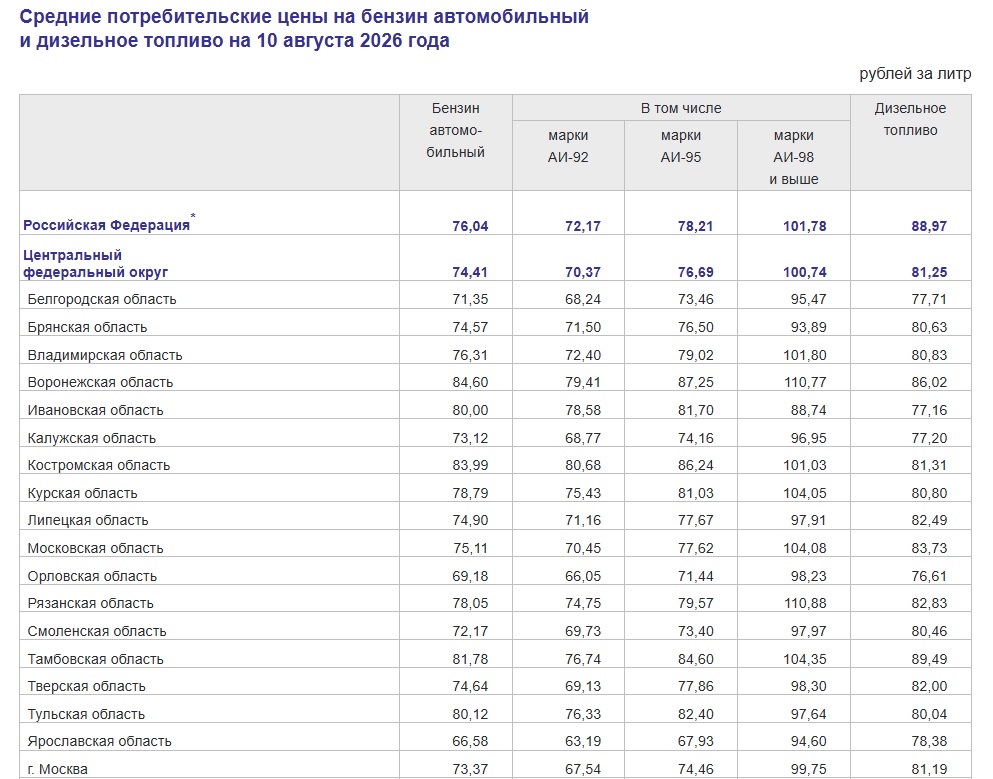The image size is (993, 779).
Task: Click the Russian Federation gasoline value 76,04
Action: pos(470,226)
